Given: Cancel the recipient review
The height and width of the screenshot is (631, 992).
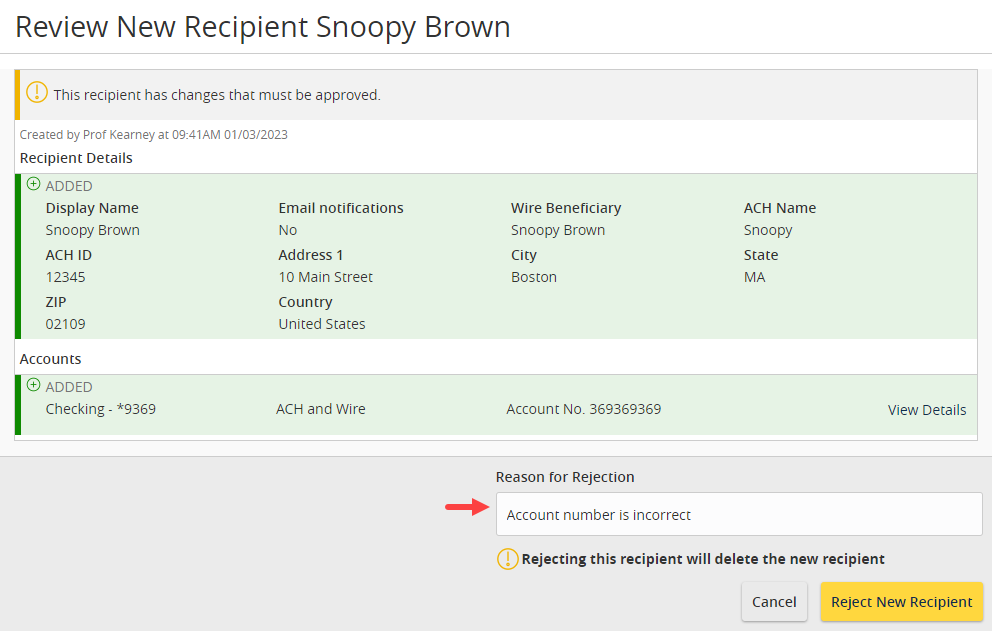Looking at the screenshot, I should pos(774,602).
